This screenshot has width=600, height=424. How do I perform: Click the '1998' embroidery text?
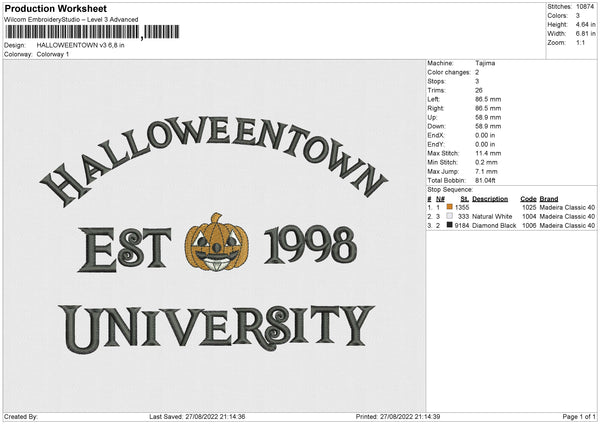(x=310, y=245)
